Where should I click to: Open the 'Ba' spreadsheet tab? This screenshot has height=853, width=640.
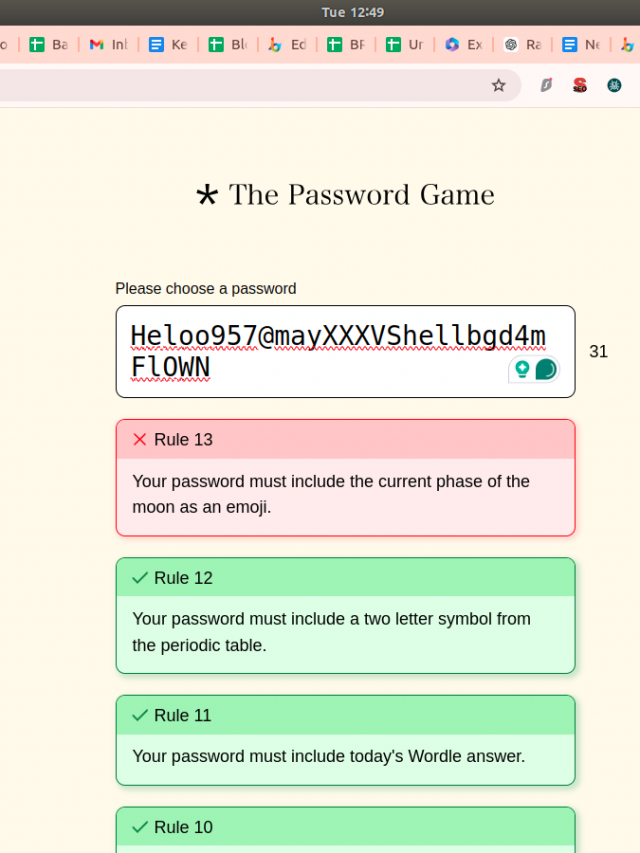(48, 45)
